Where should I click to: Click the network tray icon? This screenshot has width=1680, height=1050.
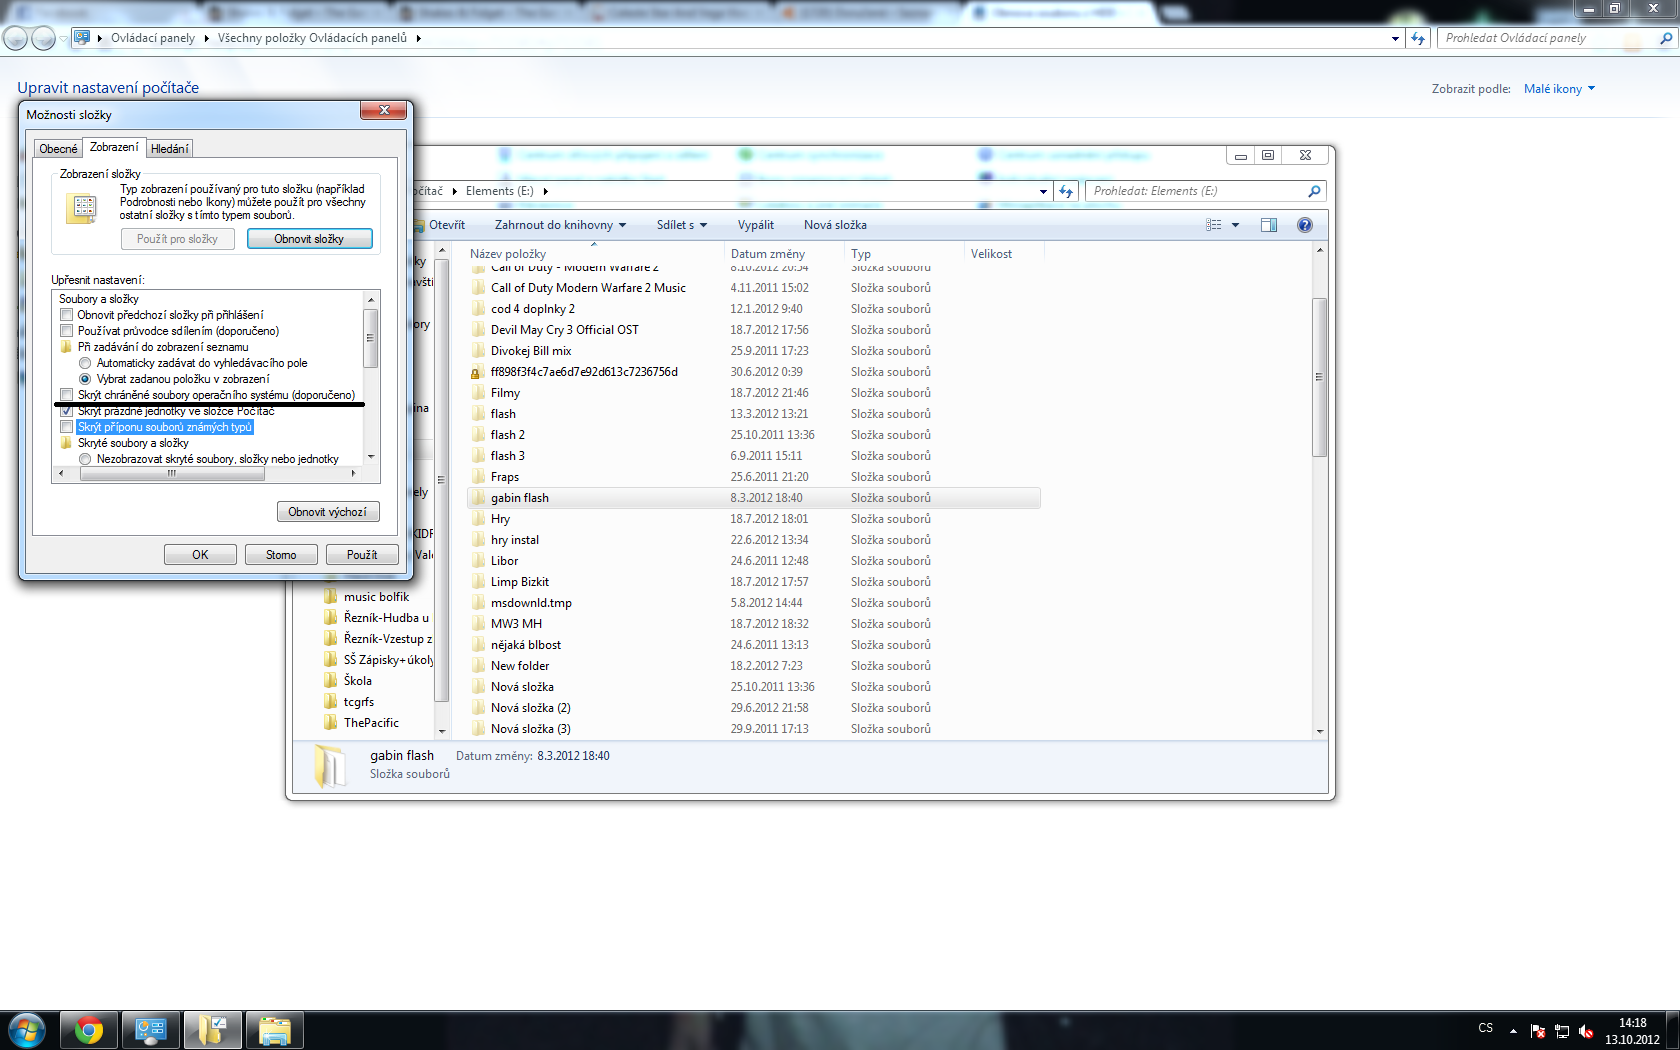(x=1562, y=1031)
